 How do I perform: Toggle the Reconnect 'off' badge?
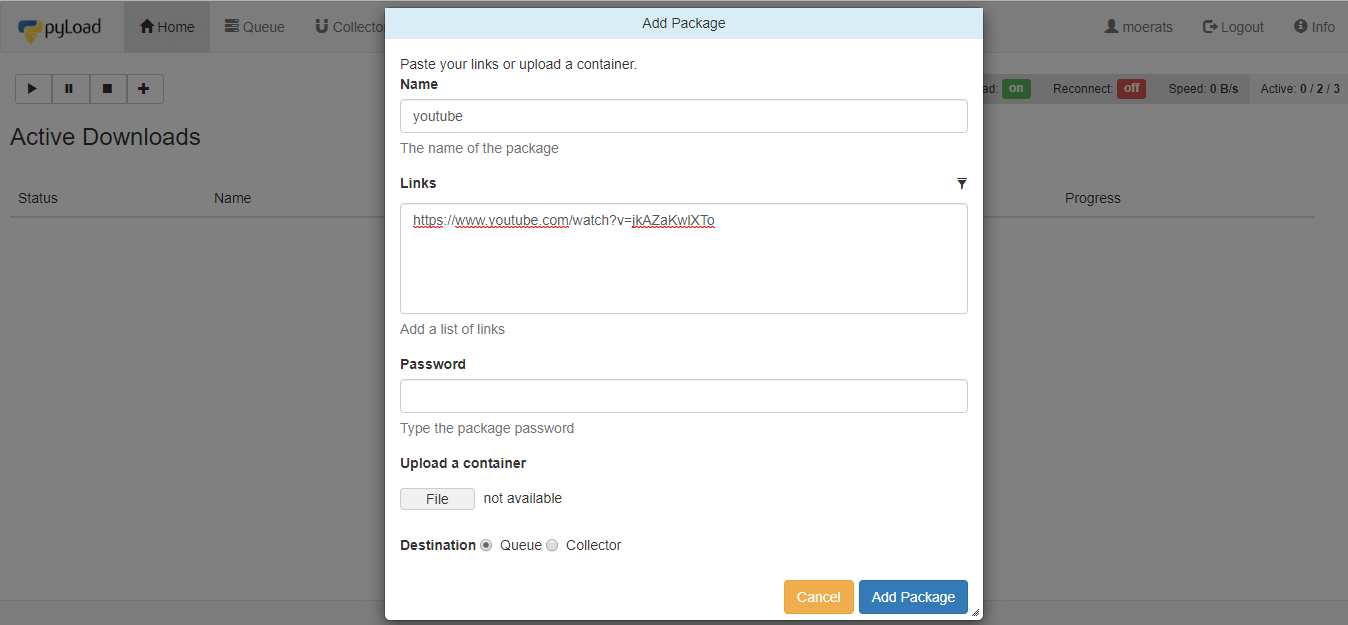point(1131,89)
